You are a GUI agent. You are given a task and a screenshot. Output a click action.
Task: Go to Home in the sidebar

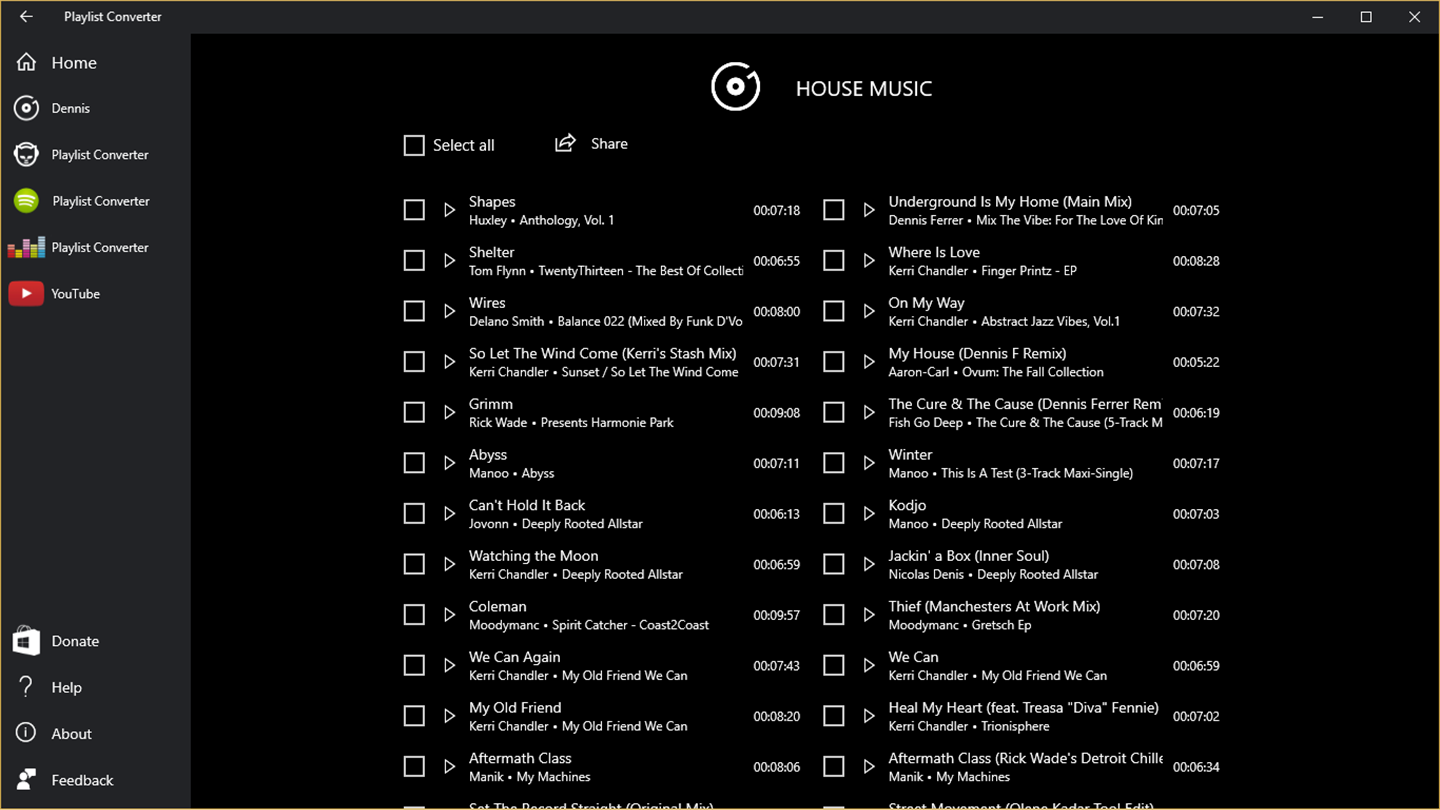point(73,63)
